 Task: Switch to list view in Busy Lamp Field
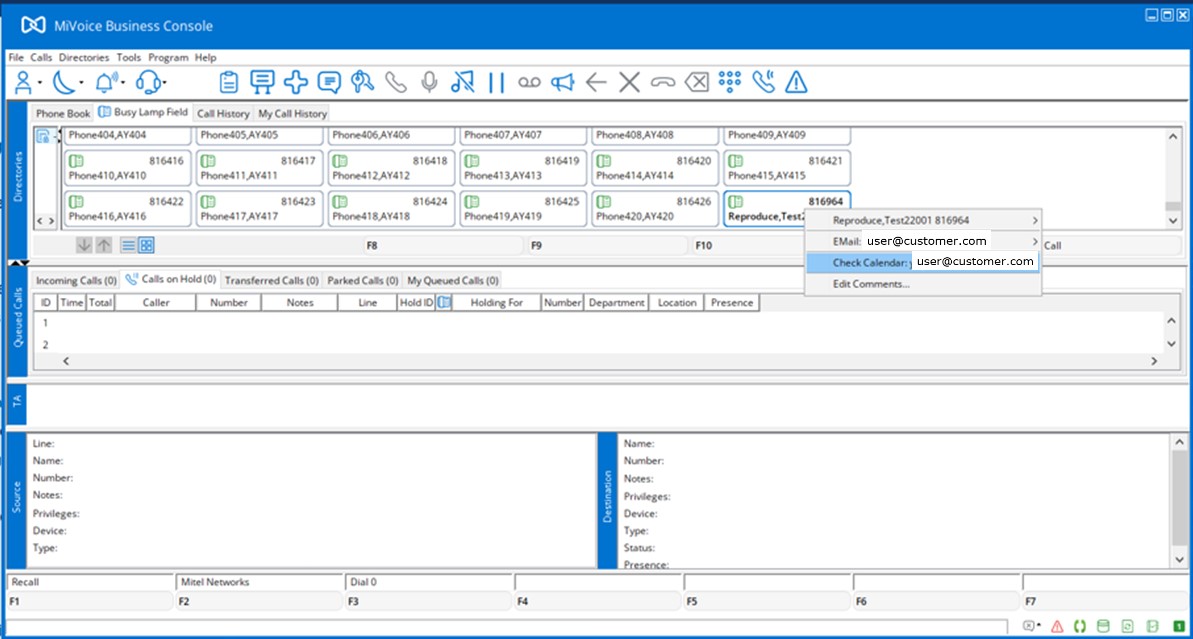point(128,245)
